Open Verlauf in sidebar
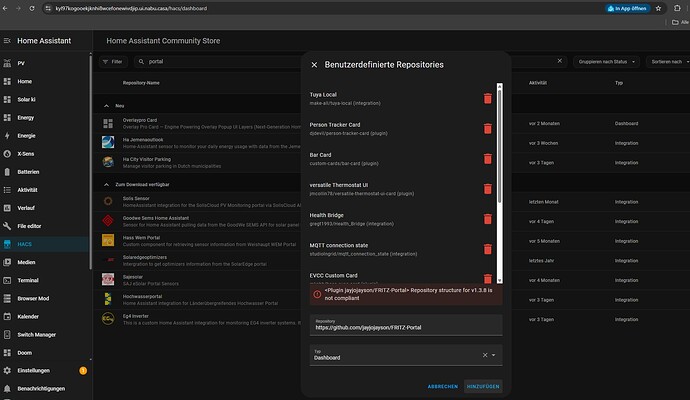Screen dimensions: 690x400 (45, 208)
